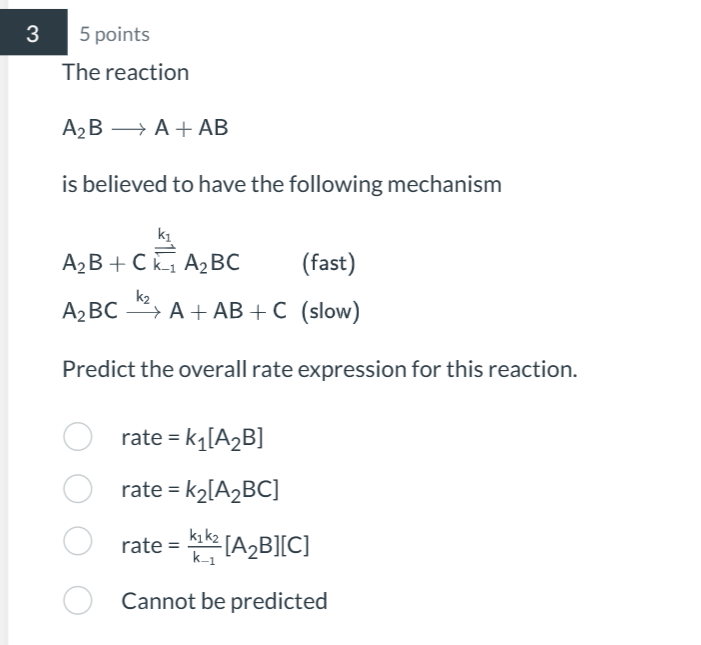Click the A2B + C equilibrium step equation
The height and width of the screenshot is (645, 701).
click(151, 263)
